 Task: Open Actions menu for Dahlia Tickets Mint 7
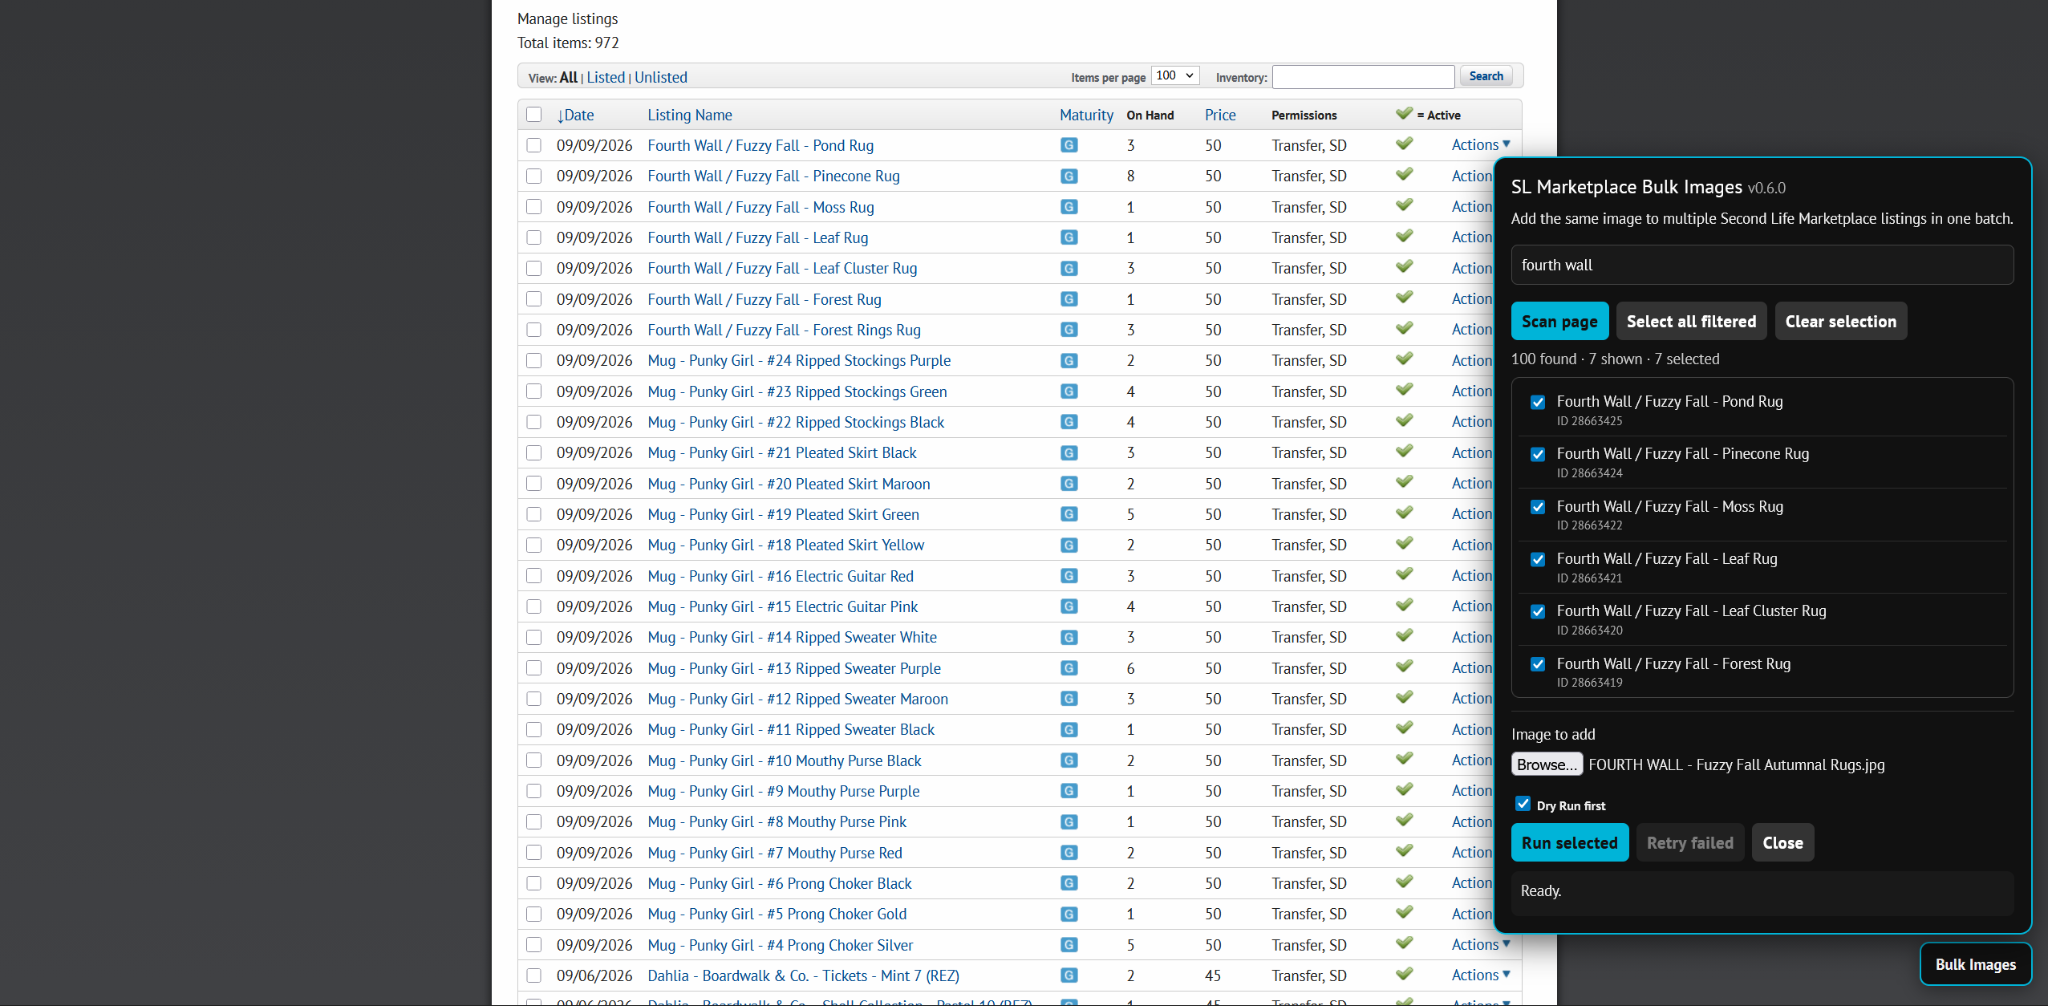[x=1481, y=975]
